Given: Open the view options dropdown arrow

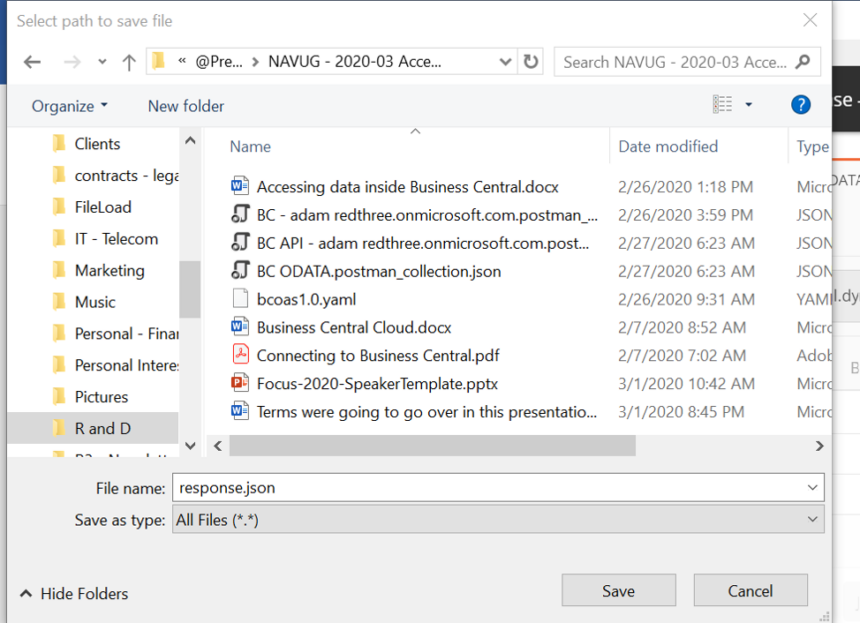Looking at the screenshot, I should (749, 104).
